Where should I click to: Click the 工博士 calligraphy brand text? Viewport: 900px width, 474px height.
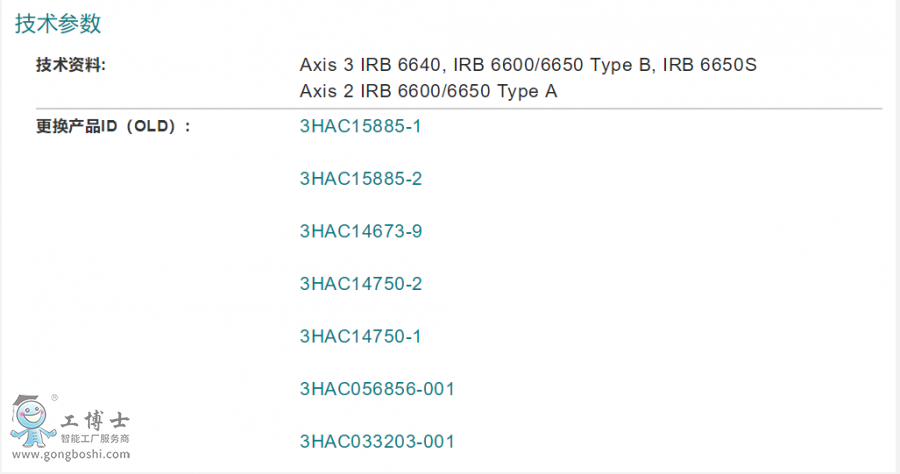pos(95,420)
